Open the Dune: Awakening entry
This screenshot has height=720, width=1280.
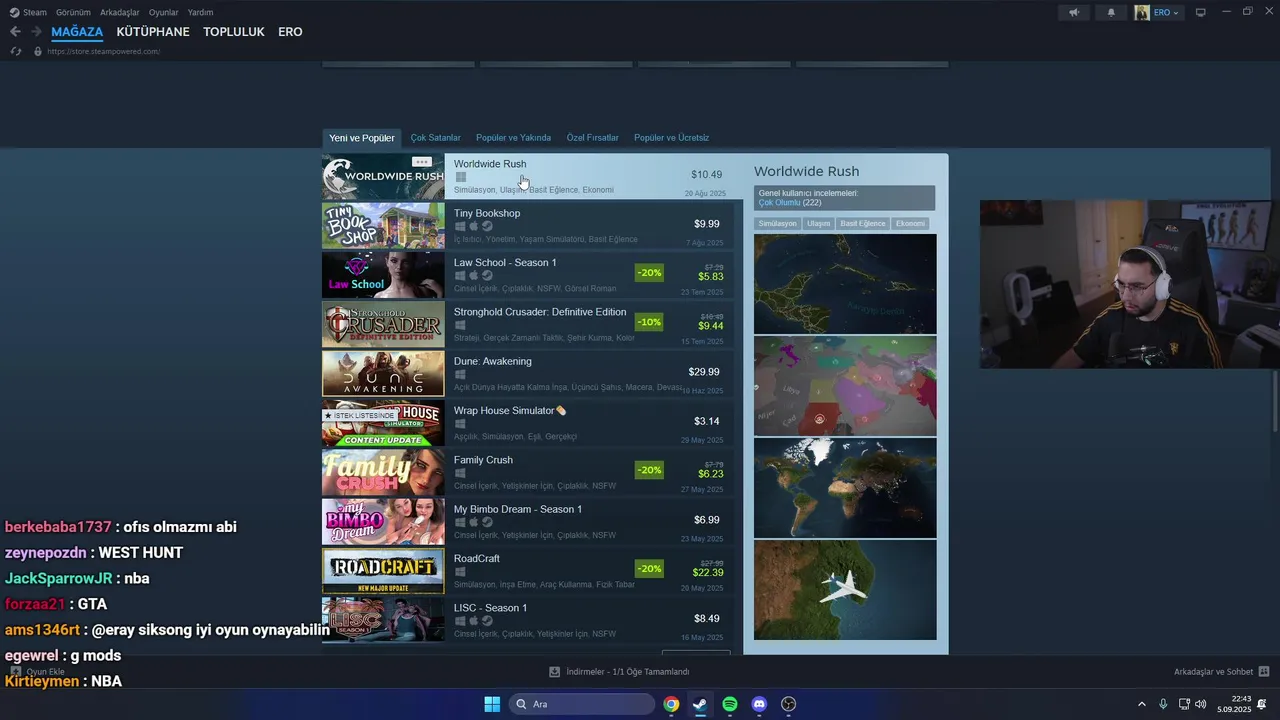pyautogui.click(x=528, y=374)
